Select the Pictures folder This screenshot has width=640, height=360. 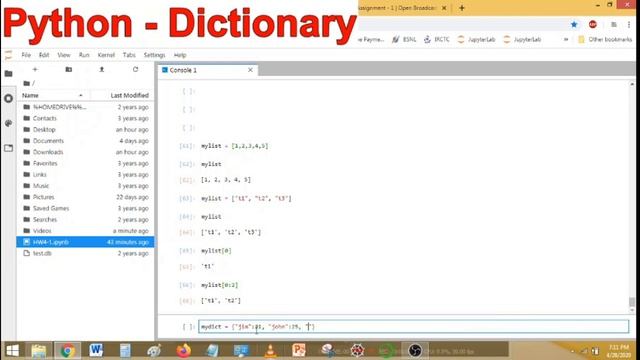click(85, 197)
